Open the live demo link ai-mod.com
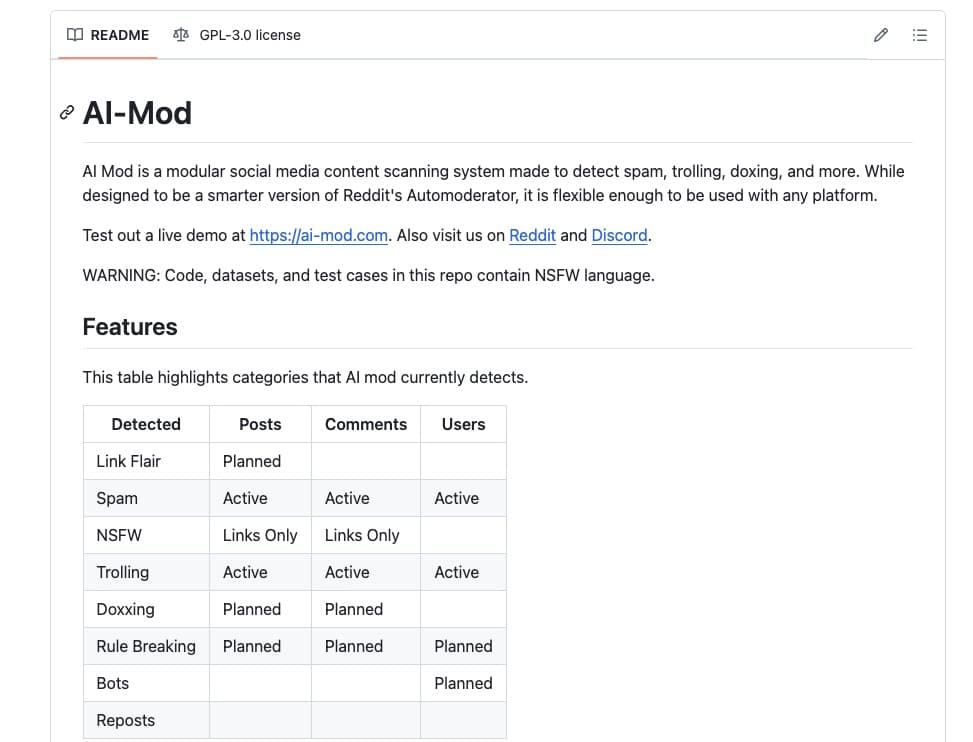Viewport: 973px width, 742px height. tap(318, 235)
